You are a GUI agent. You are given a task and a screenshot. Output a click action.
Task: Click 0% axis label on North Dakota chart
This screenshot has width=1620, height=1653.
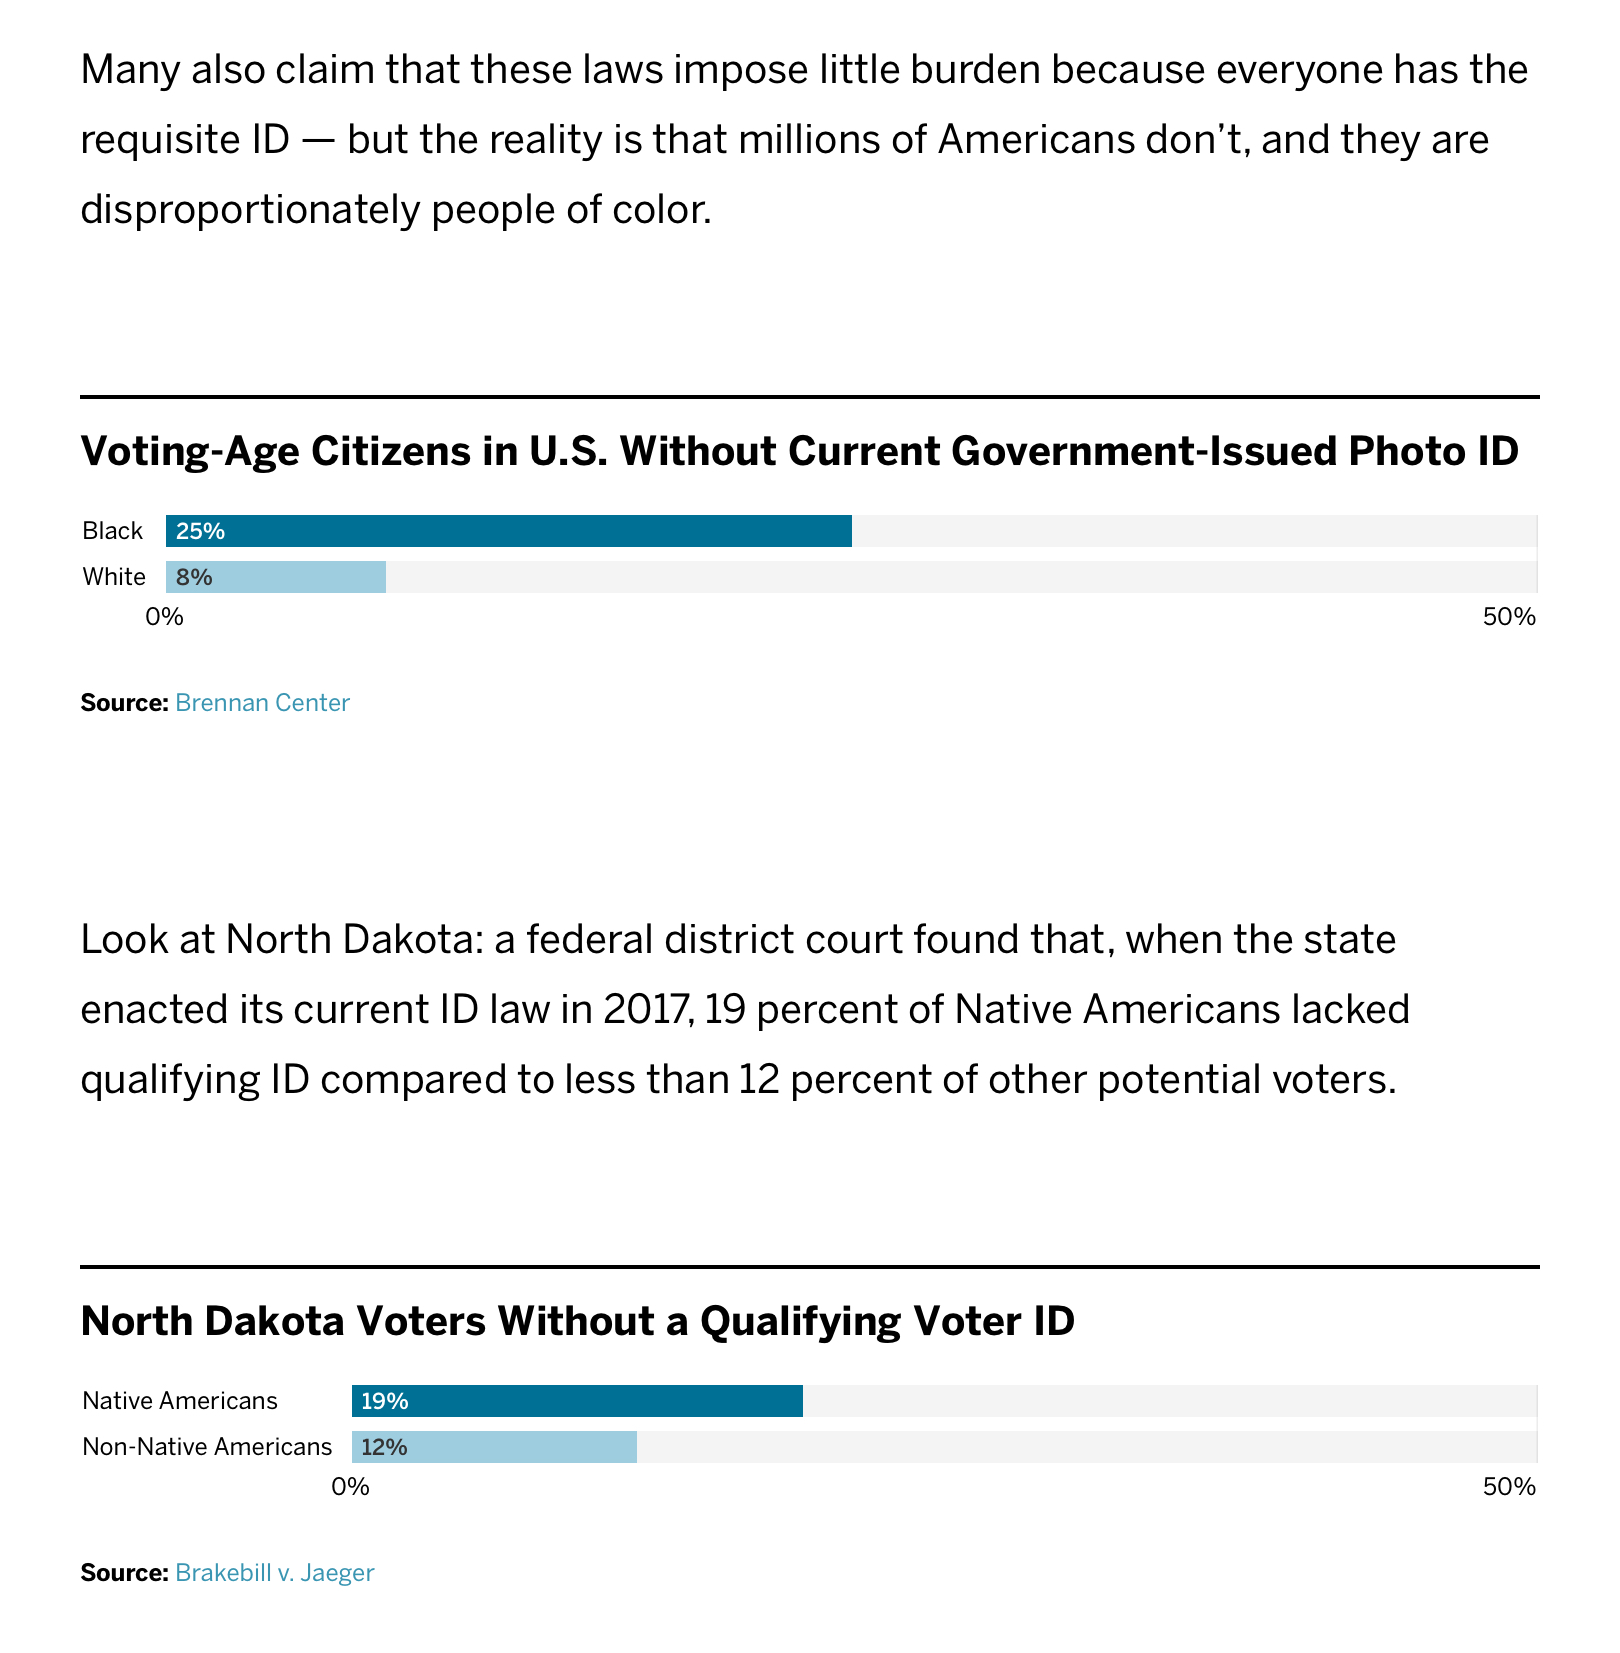point(351,1487)
